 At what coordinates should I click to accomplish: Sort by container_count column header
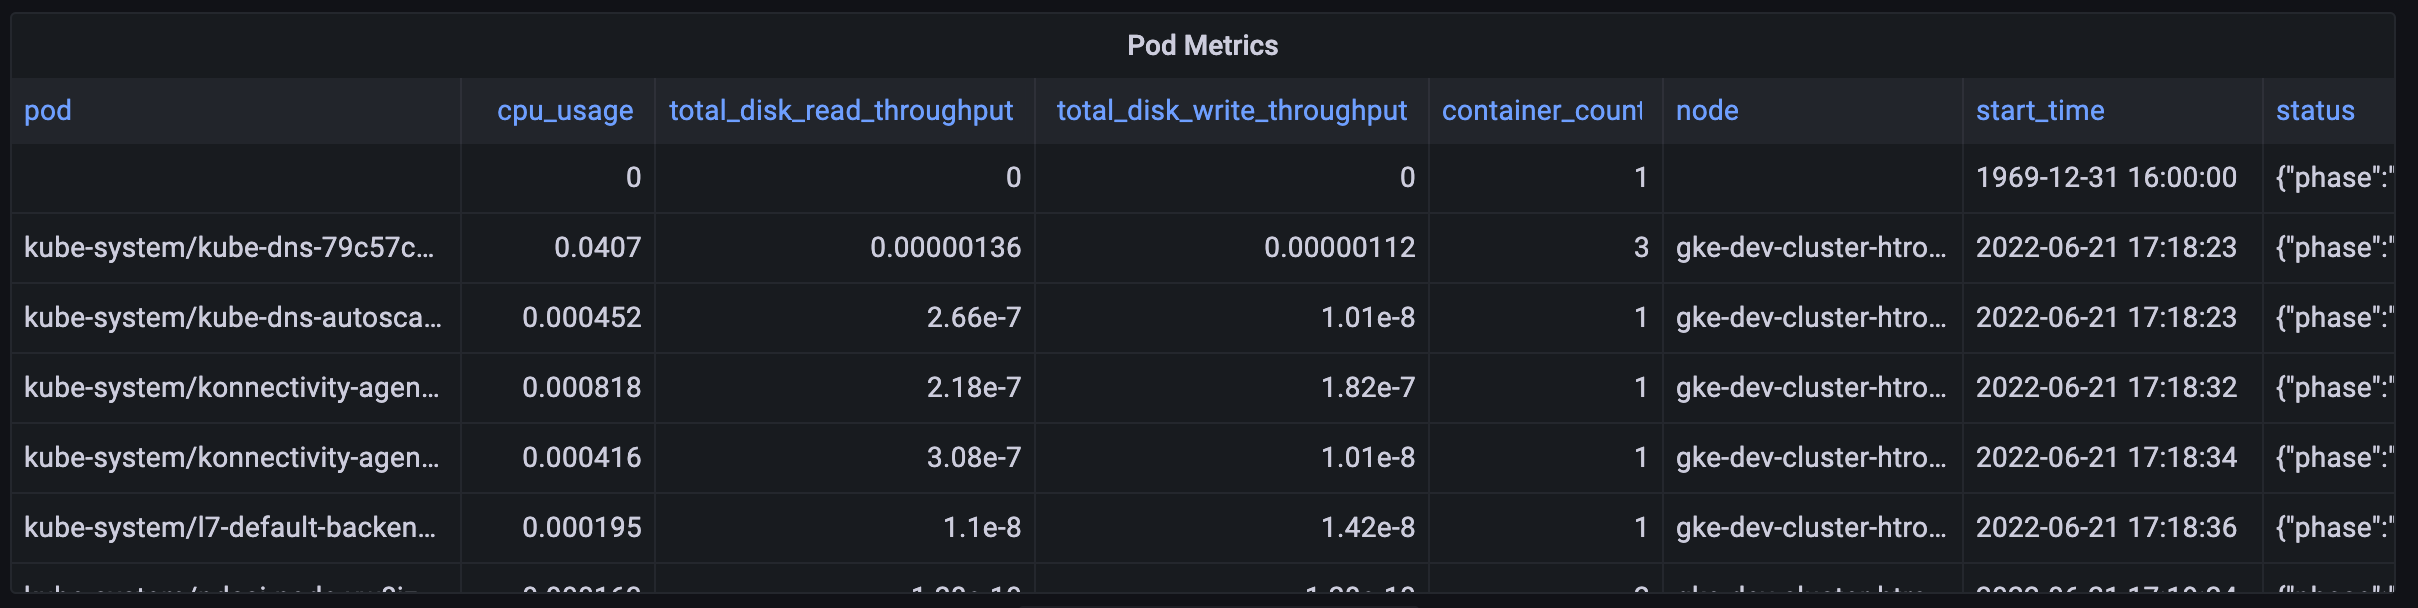pyautogui.click(x=1541, y=110)
